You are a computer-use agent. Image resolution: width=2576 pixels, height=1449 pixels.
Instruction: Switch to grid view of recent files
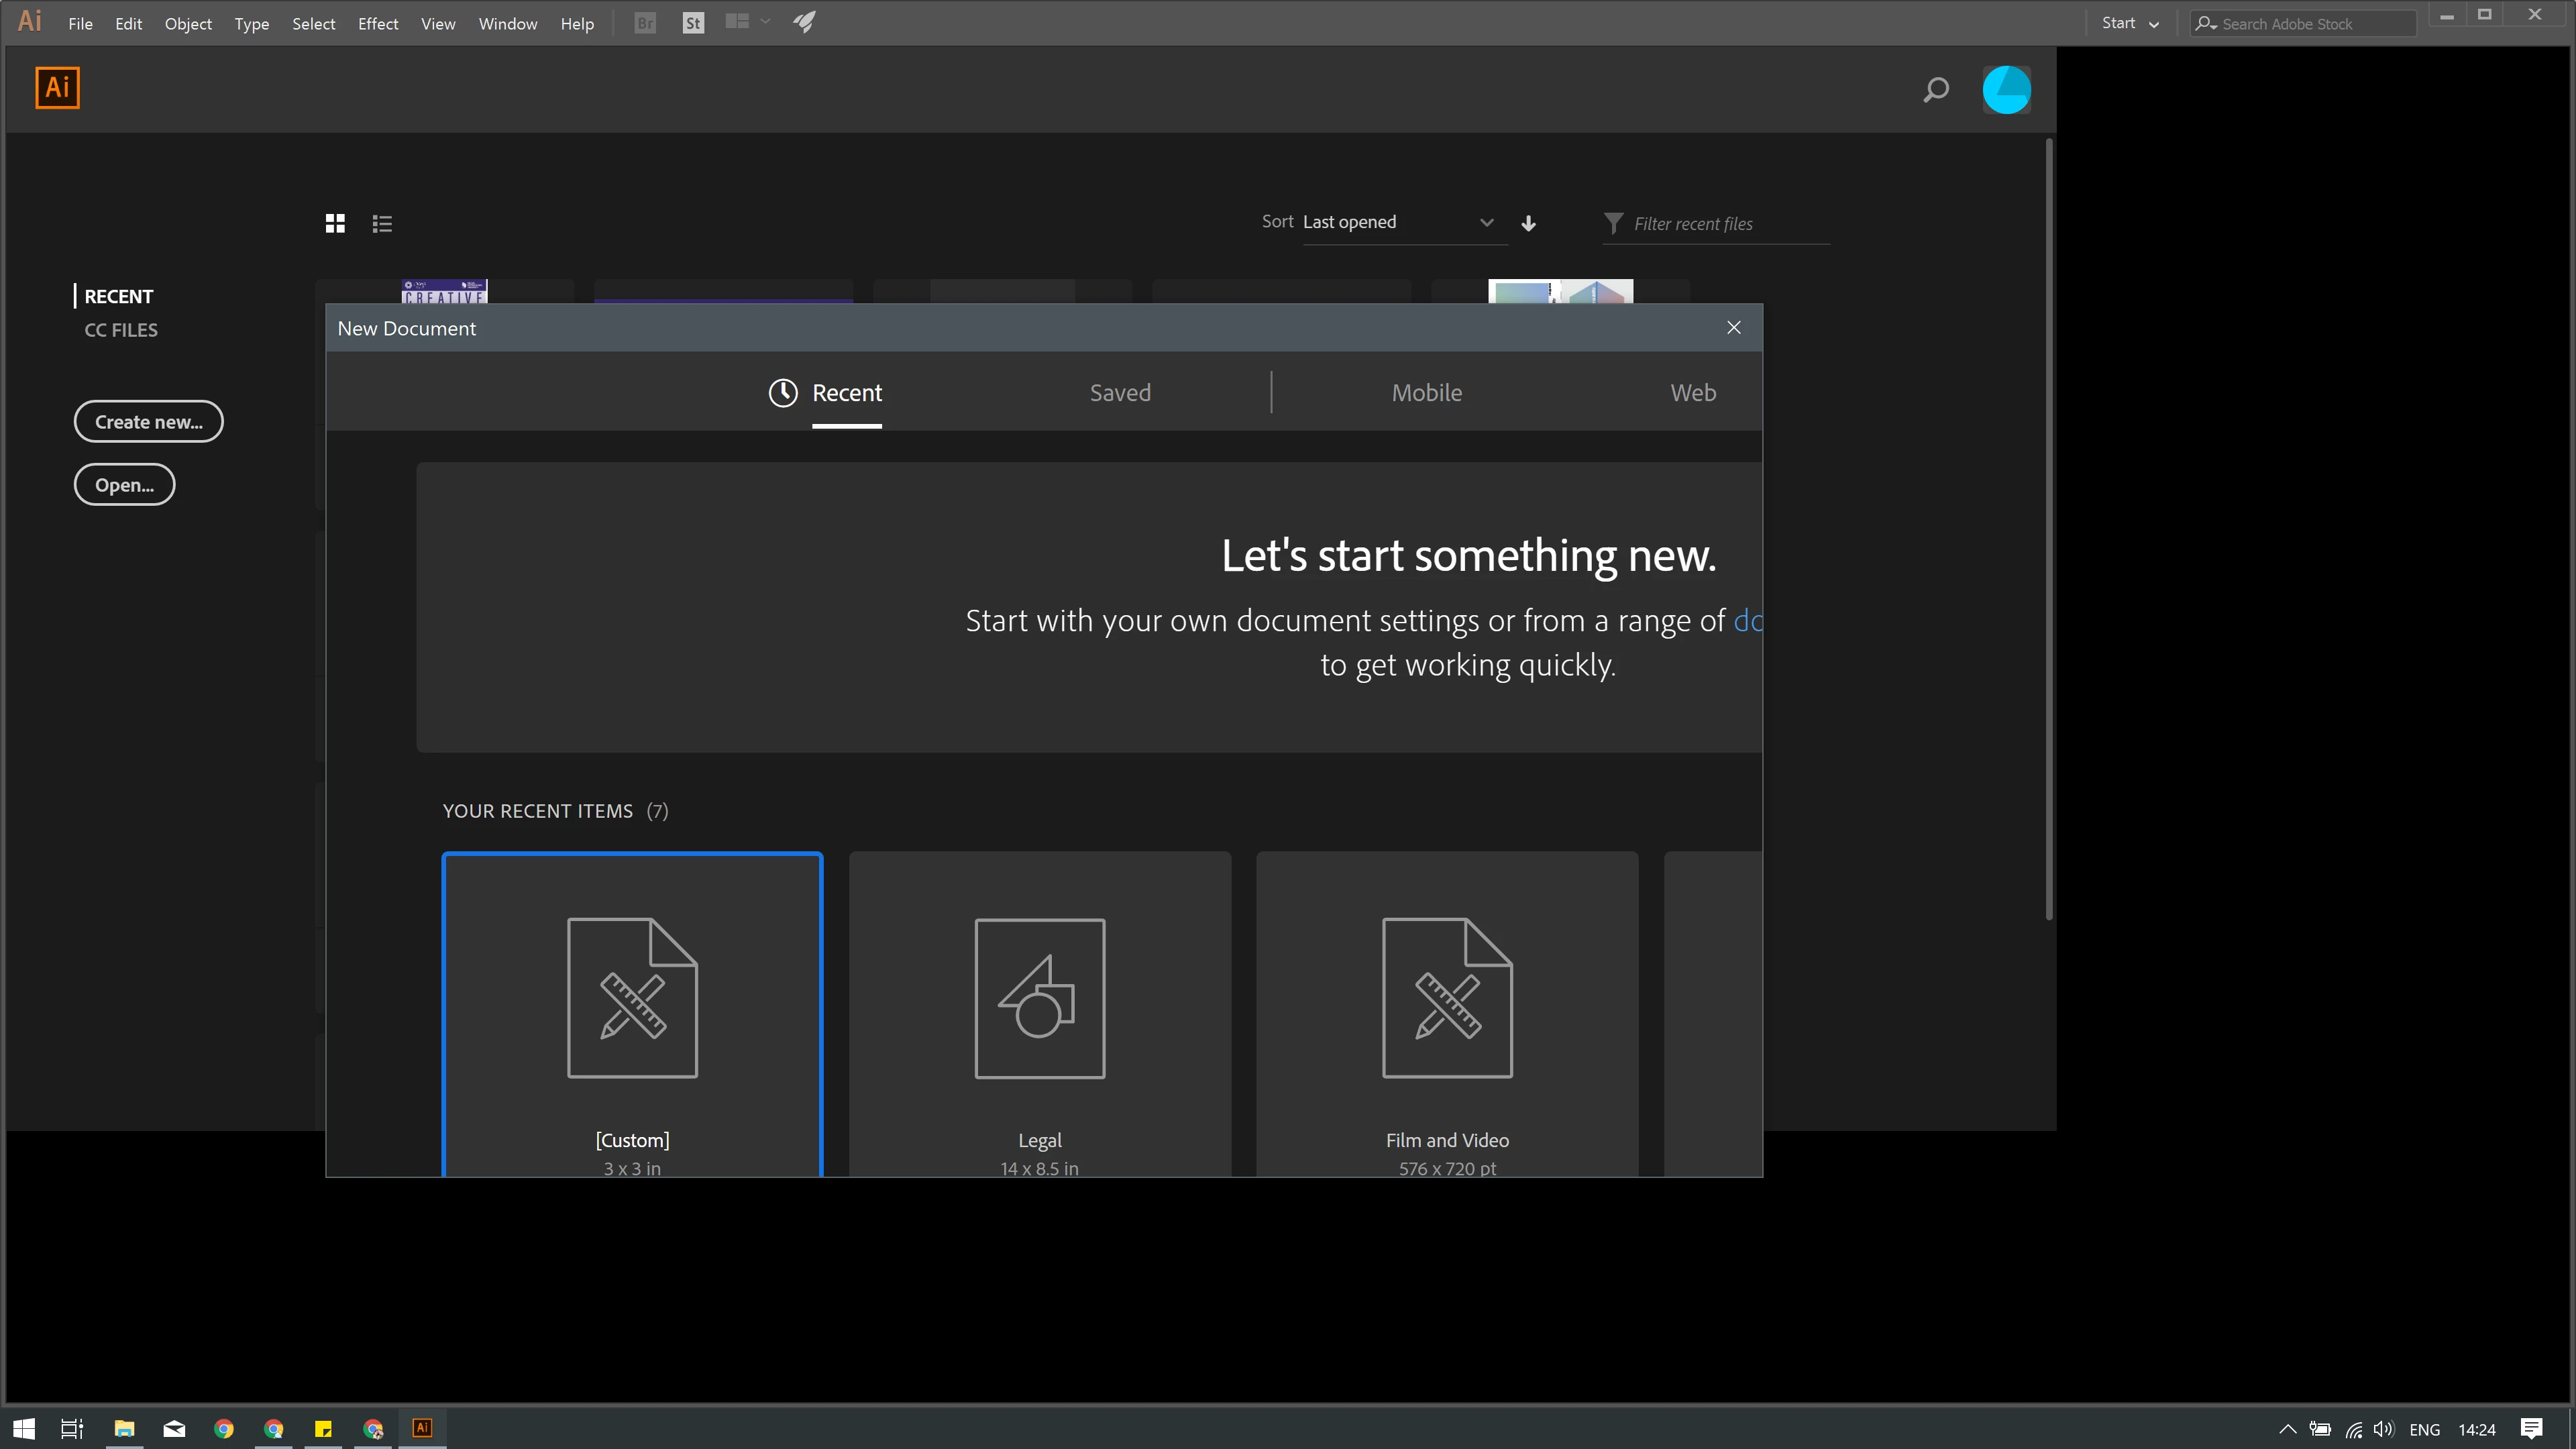335,223
